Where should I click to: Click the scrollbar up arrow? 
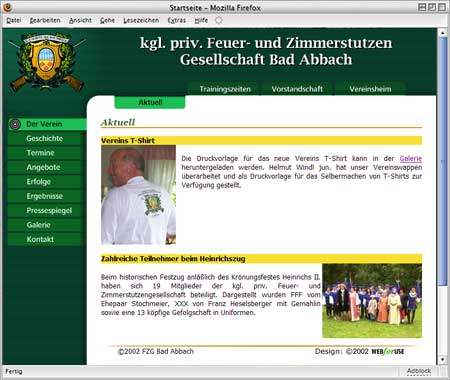(x=442, y=33)
